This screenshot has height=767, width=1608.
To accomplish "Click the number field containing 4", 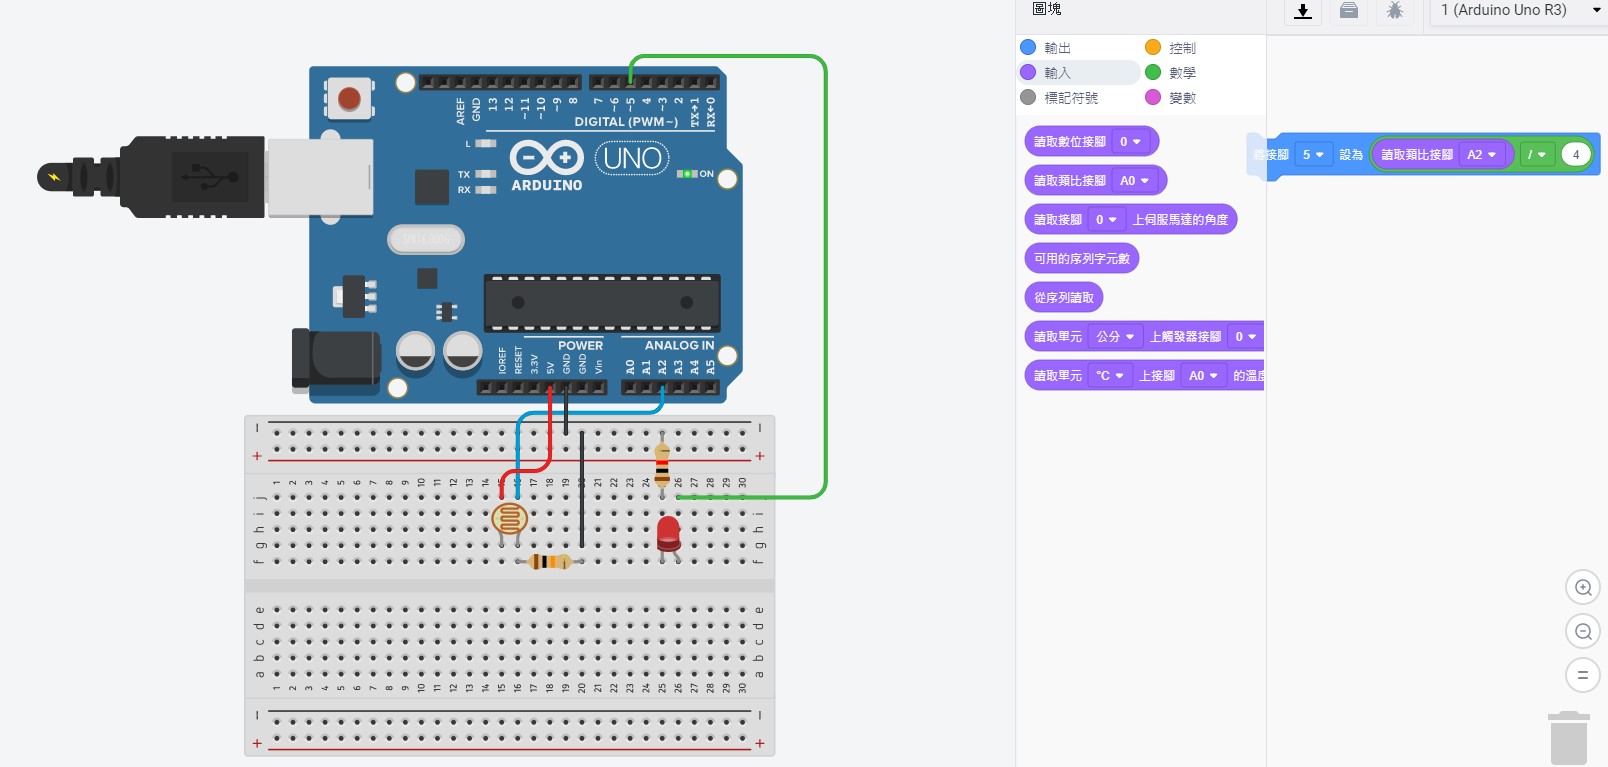I will (1576, 155).
